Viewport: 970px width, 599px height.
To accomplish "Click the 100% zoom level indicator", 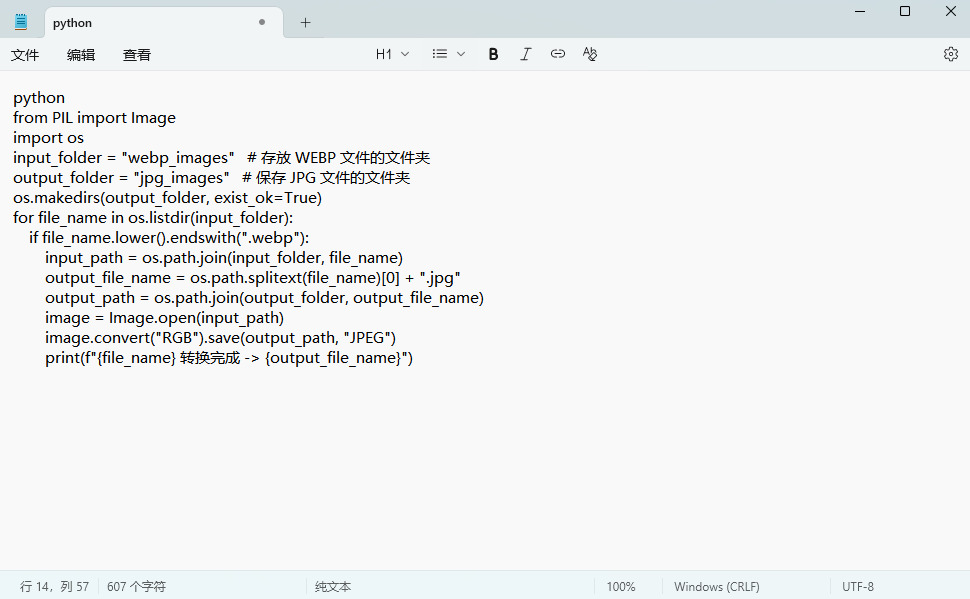I will coord(620,586).
